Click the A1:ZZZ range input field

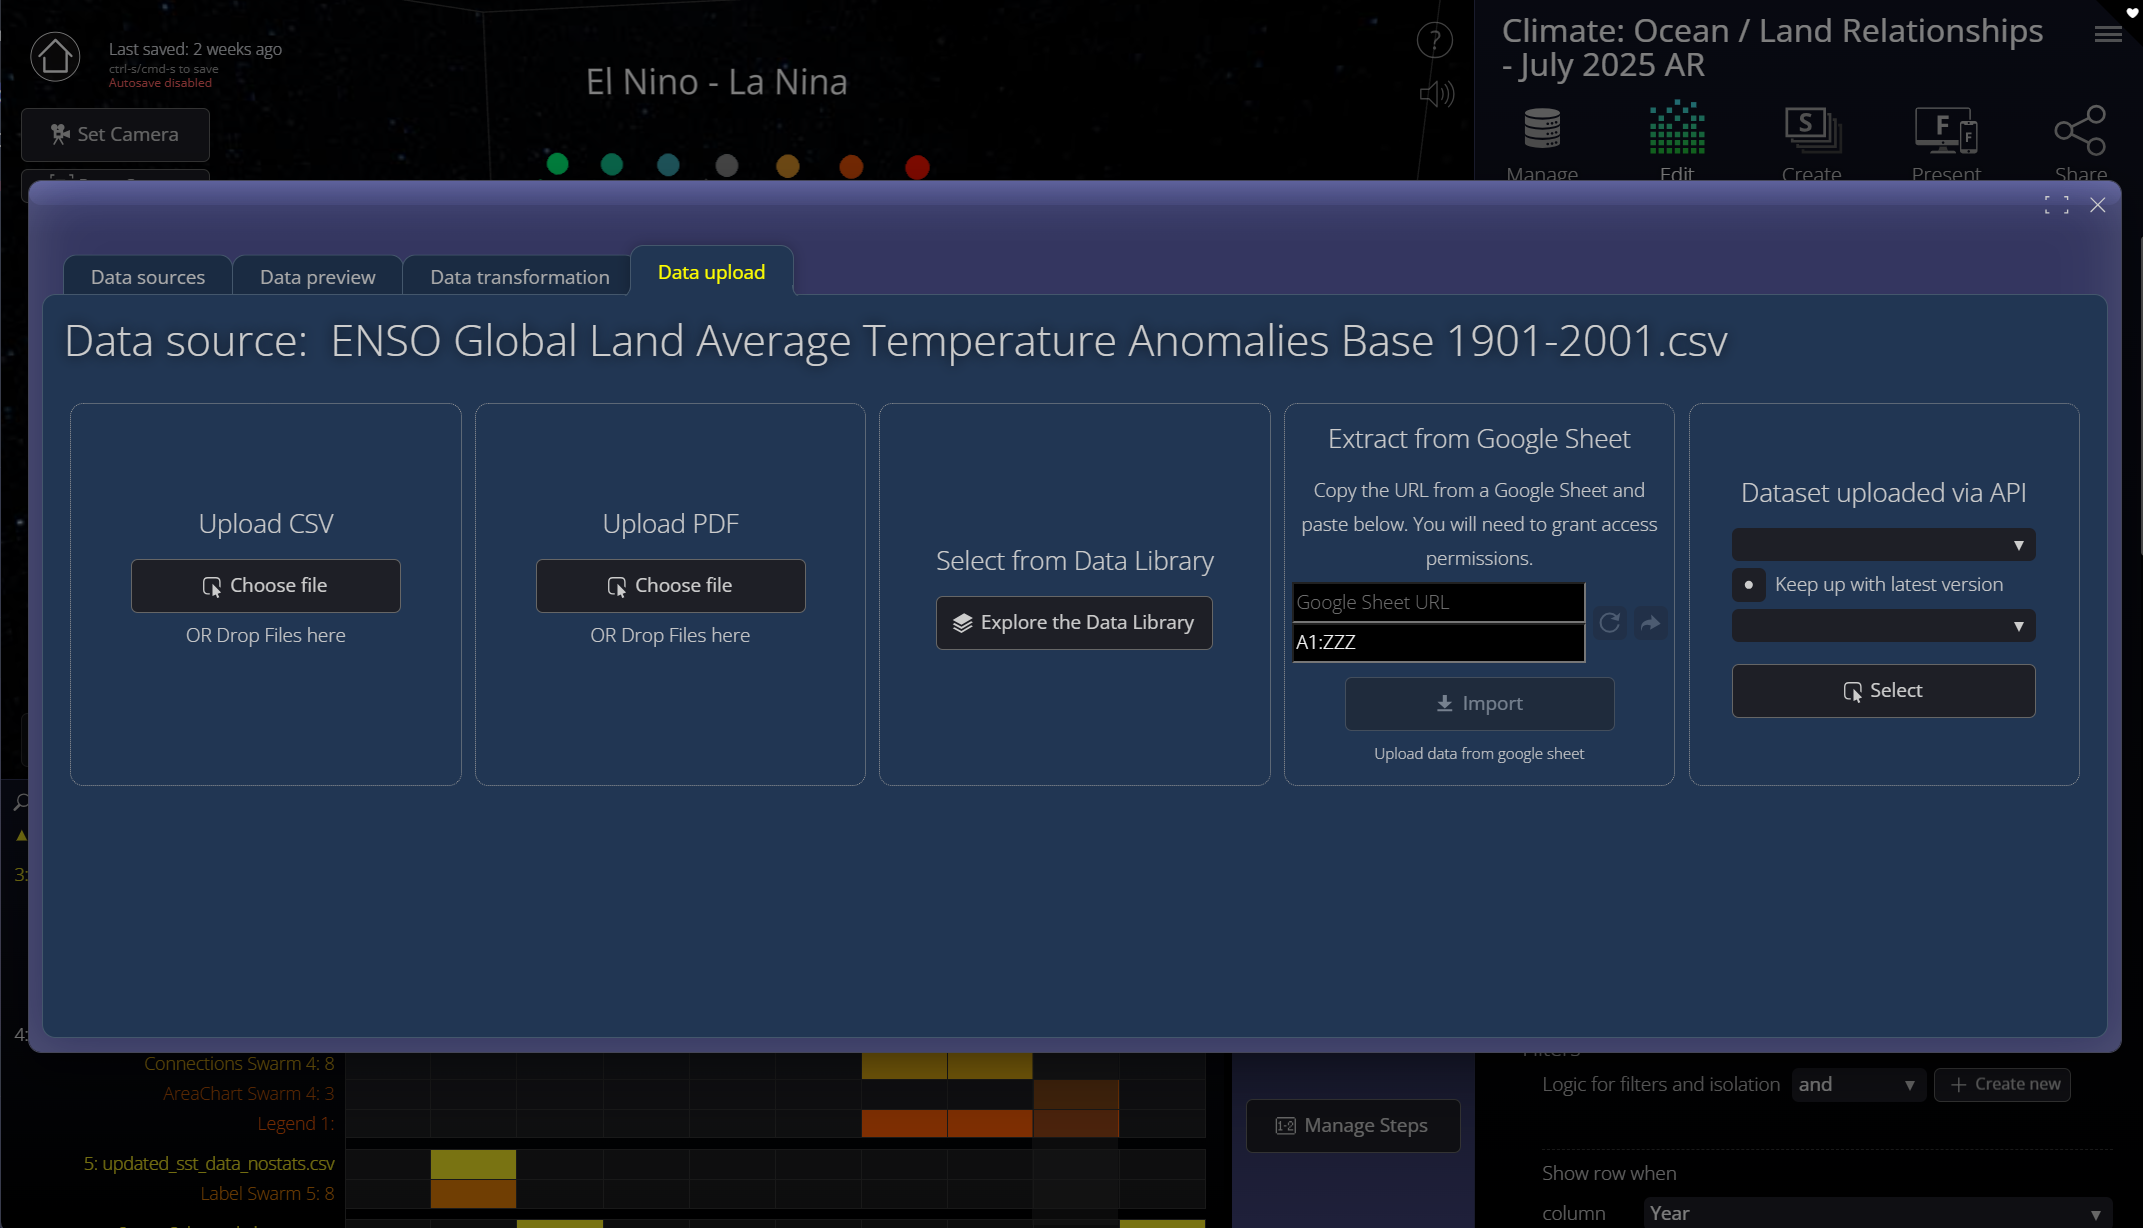(x=1438, y=643)
